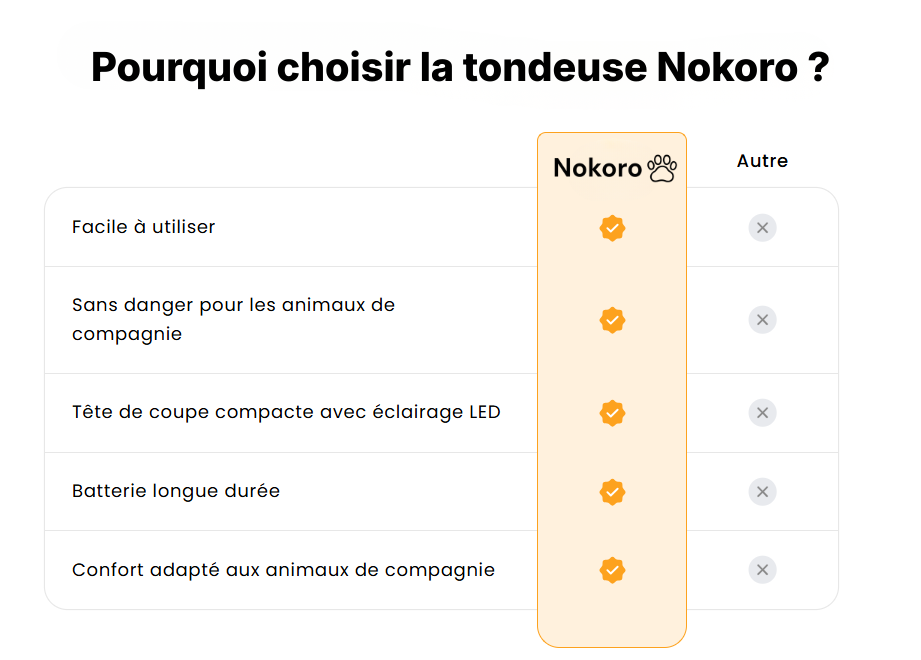
Task: Click the Autre column header
Action: pos(762,161)
